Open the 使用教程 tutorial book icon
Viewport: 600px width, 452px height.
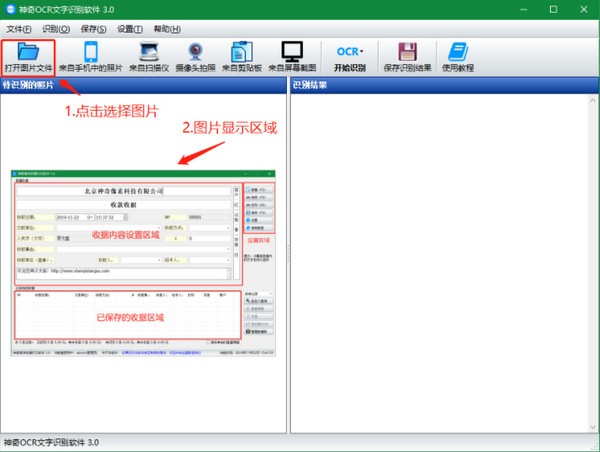pyautogui.click(x=457, y=50)
